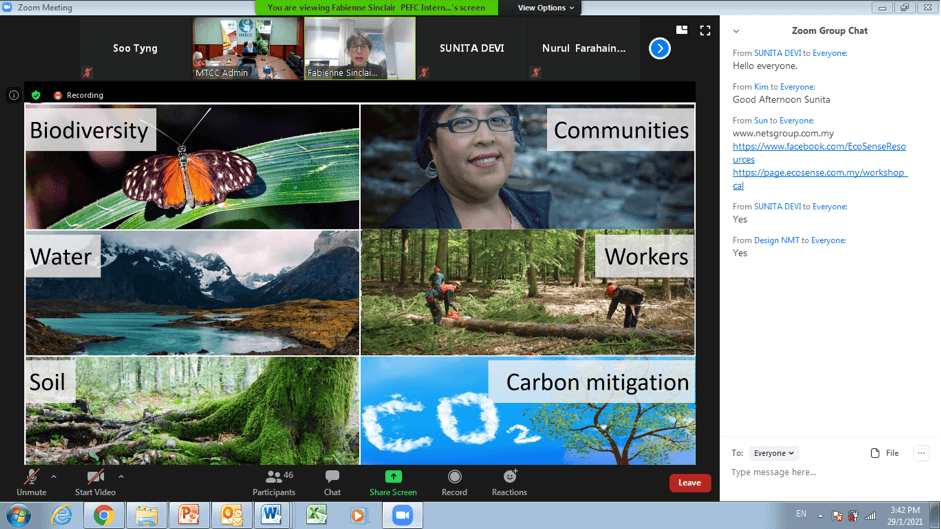
Task: Expand the View Options dropdown
Action: [546, 8]
